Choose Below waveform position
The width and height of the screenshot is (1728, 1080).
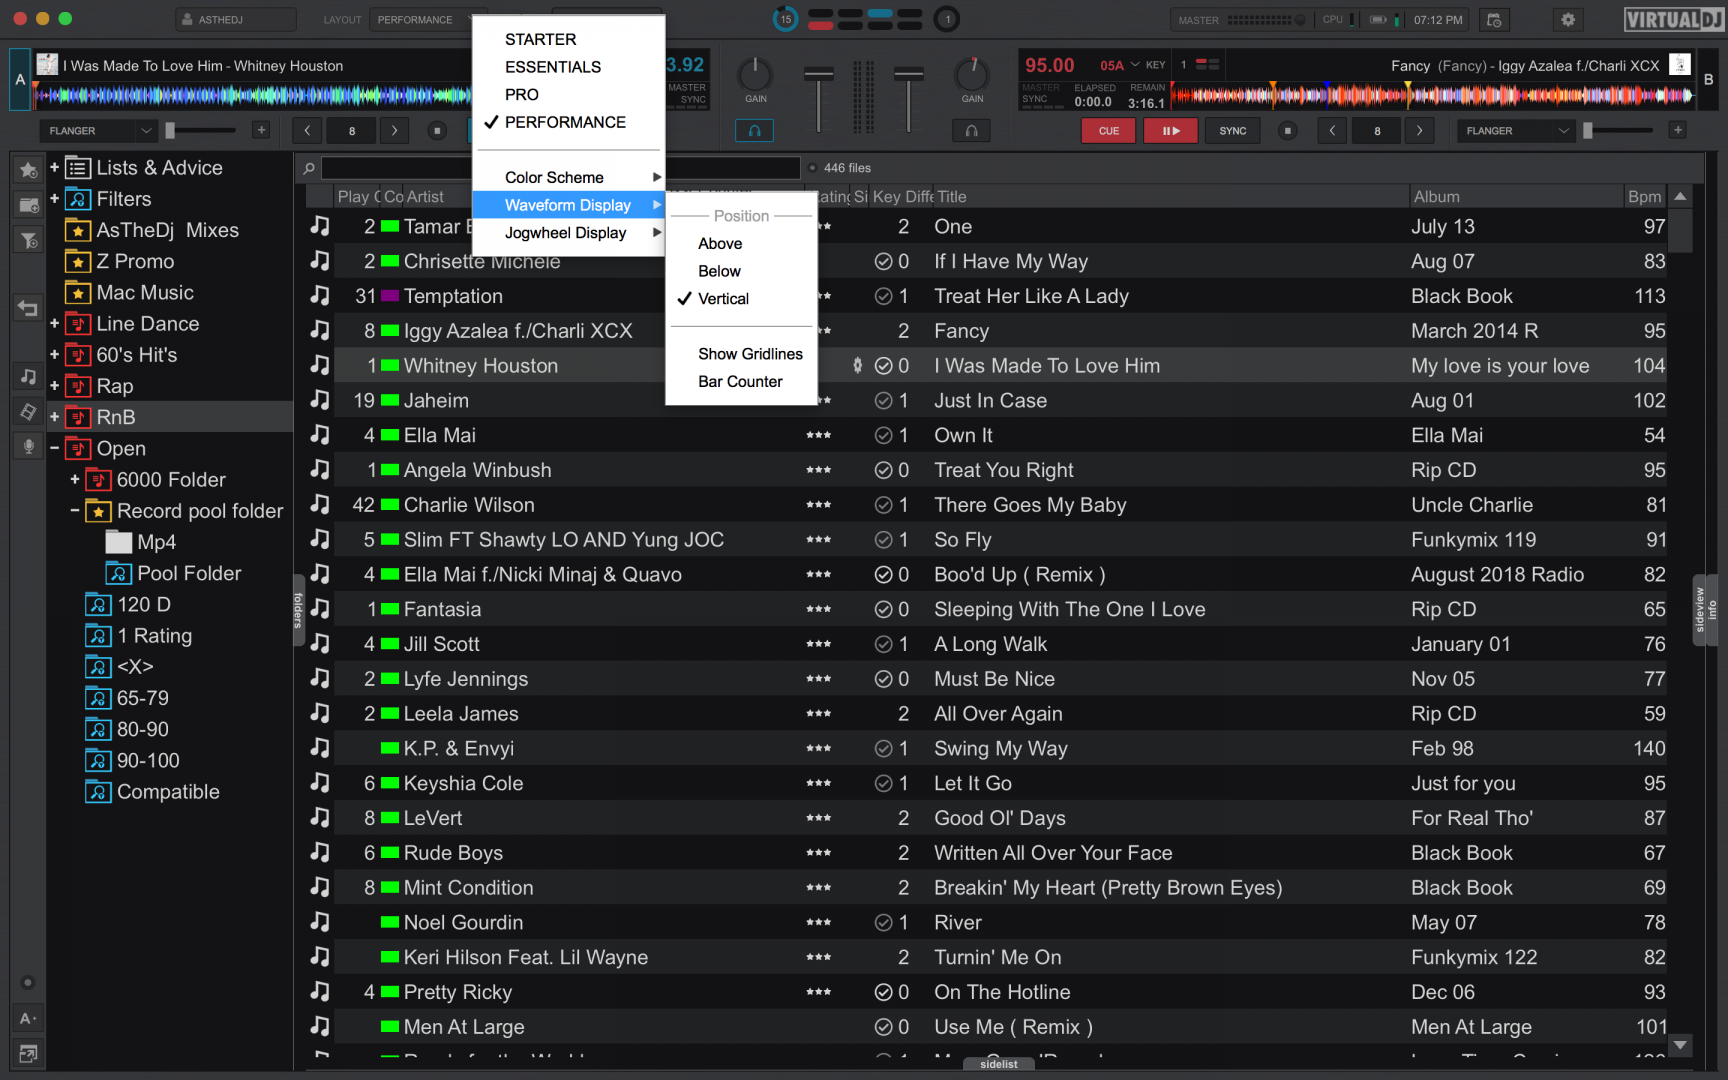click(742, 271)
